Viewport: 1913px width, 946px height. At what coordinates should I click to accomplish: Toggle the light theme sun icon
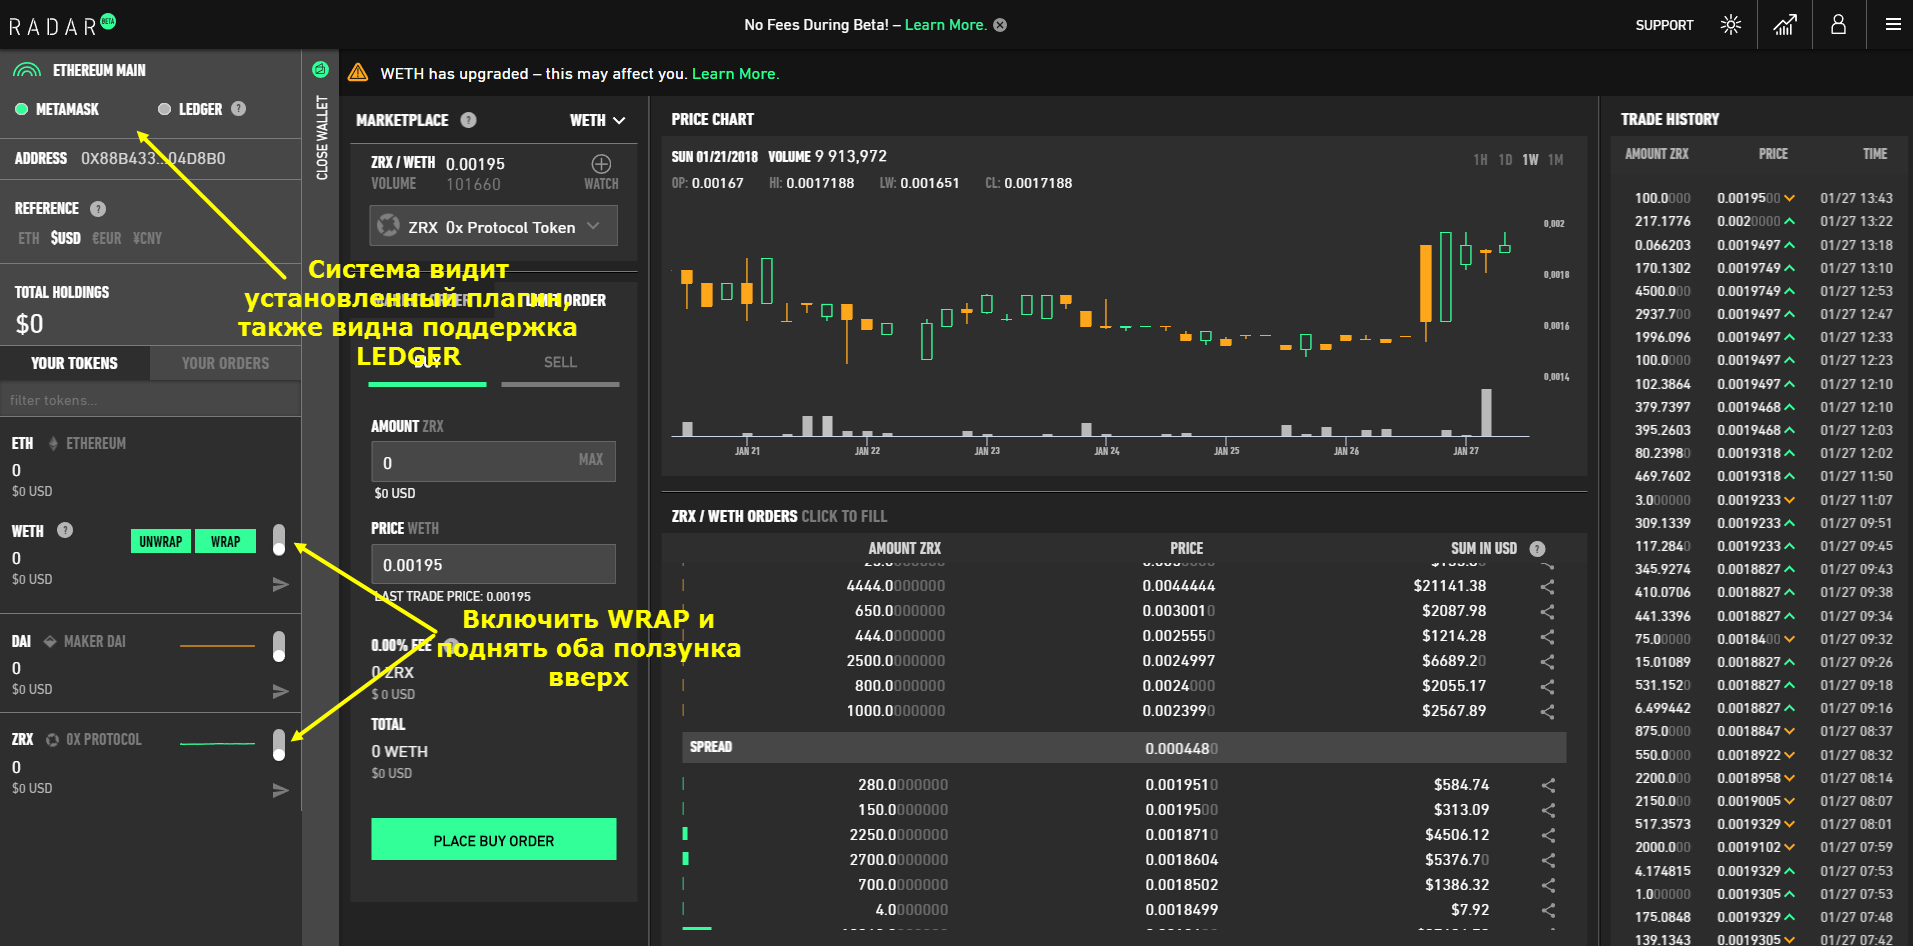1731,25
